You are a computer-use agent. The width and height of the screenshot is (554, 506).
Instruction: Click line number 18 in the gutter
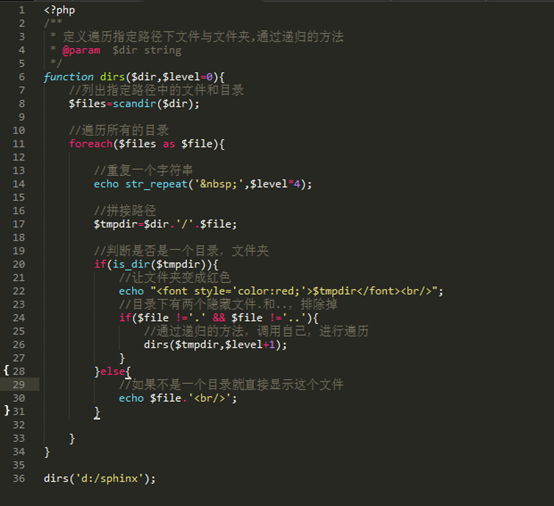point(19,237)
